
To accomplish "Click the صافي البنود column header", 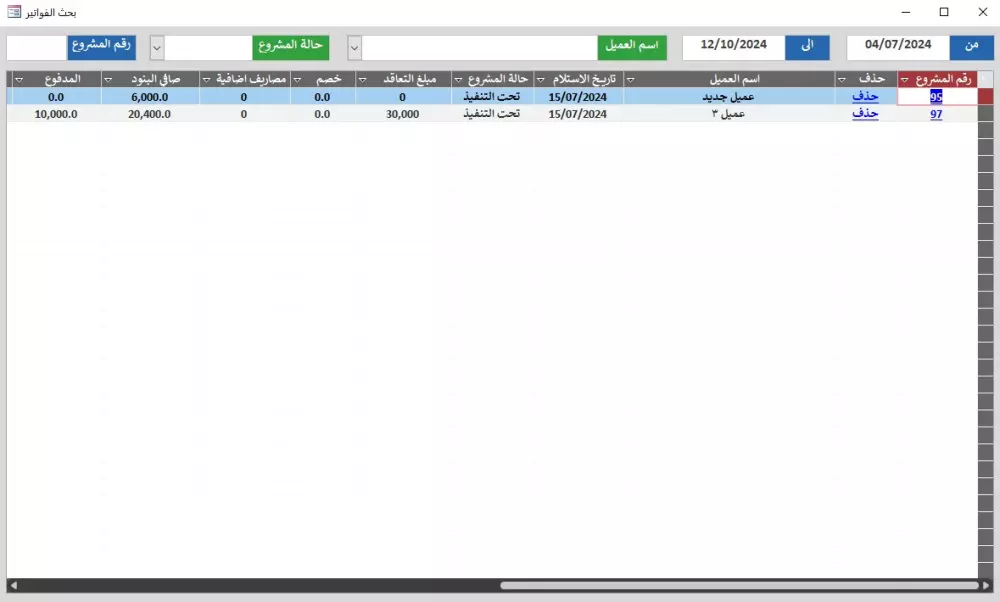I will tap(150, 79).
